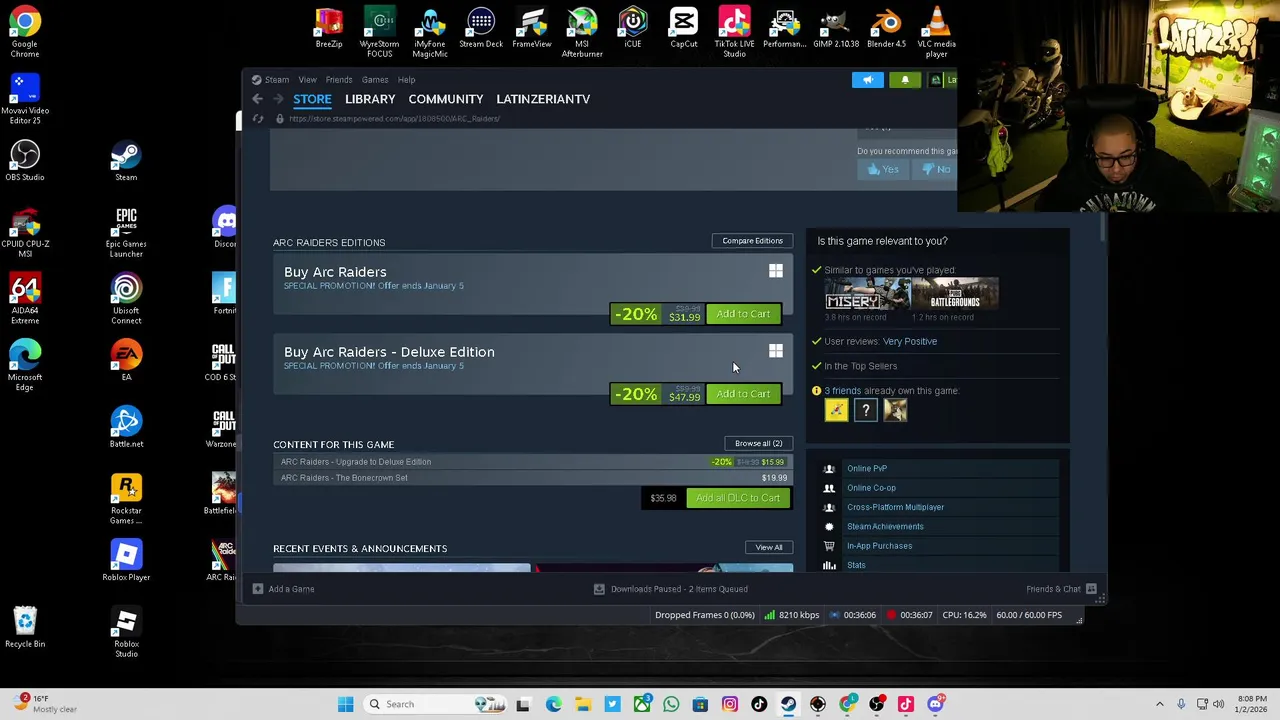Open Stream Deck desktop icon
The width and height of the screenshot is (1280, 720).
coord(481,28)
